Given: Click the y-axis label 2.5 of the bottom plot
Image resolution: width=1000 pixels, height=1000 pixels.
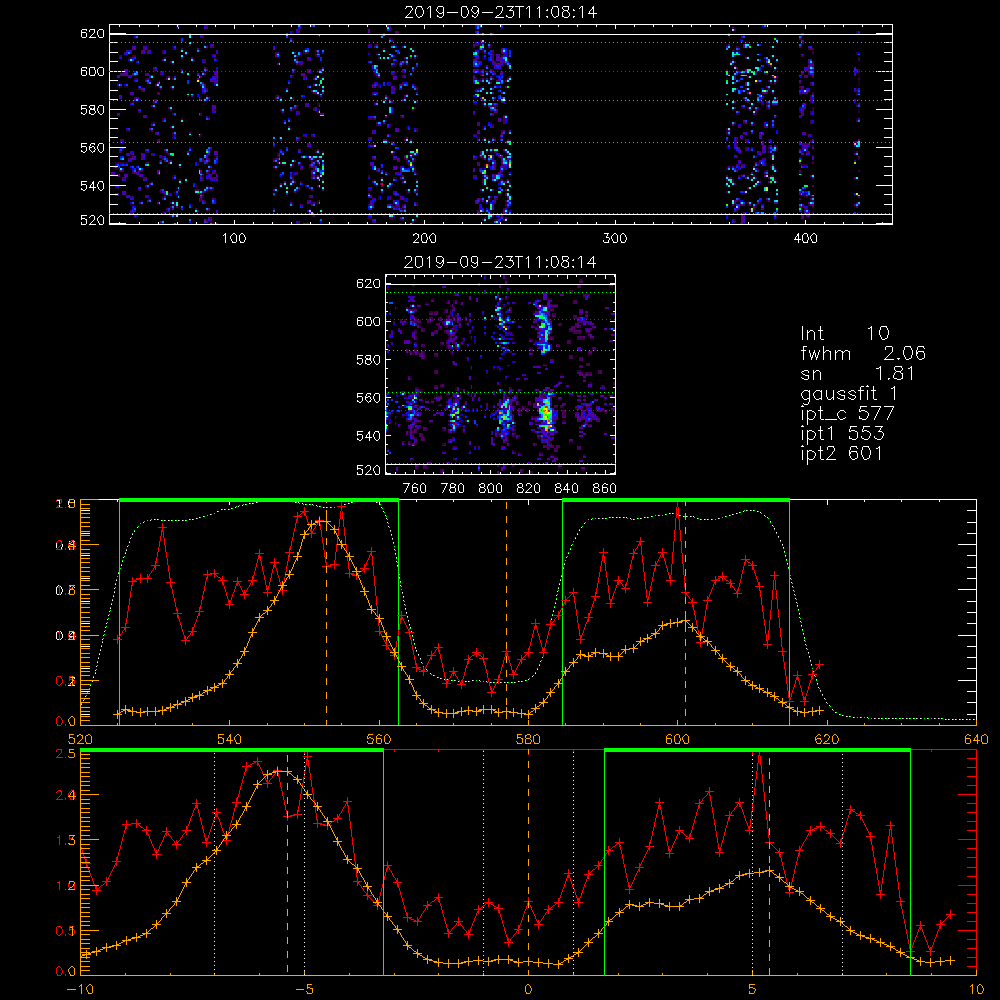Looking at the screenshot, I should click(67, 754).
